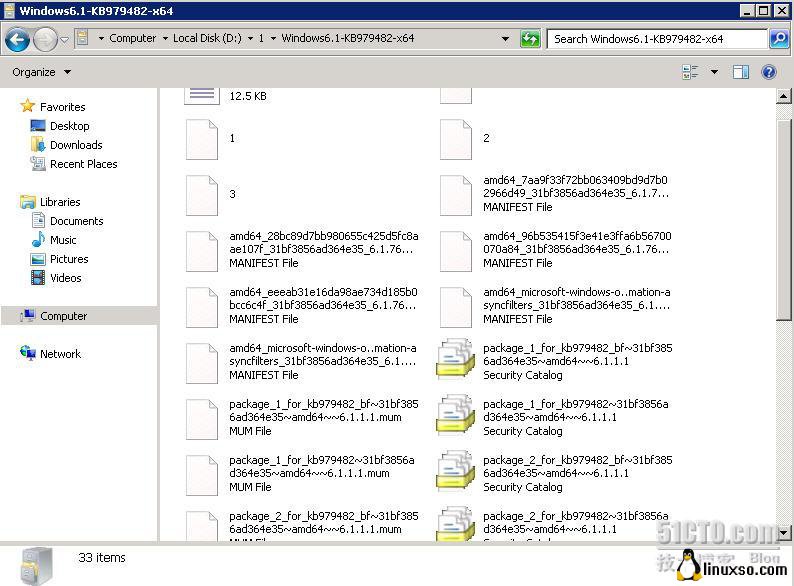
Task: Select the file icon named 3
Action: point(202,195)
